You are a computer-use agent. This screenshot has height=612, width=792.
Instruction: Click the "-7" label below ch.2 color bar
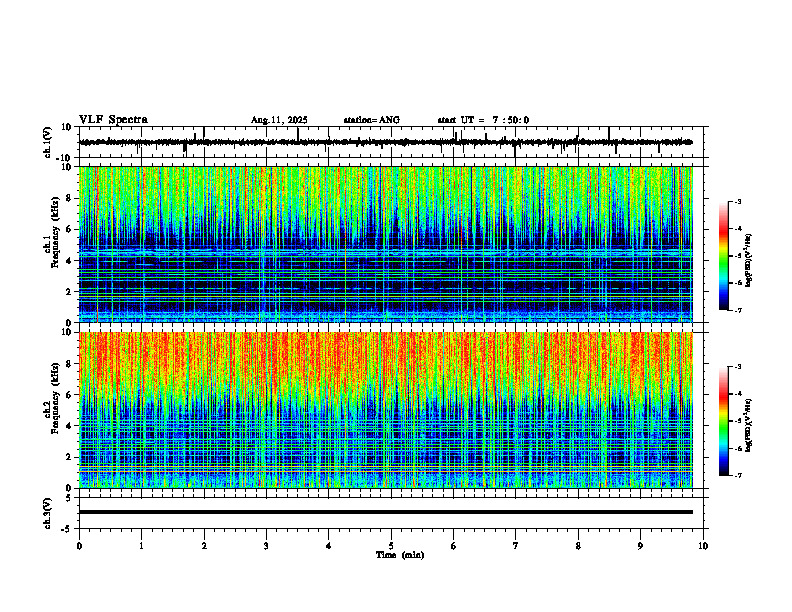pos(738,476)
